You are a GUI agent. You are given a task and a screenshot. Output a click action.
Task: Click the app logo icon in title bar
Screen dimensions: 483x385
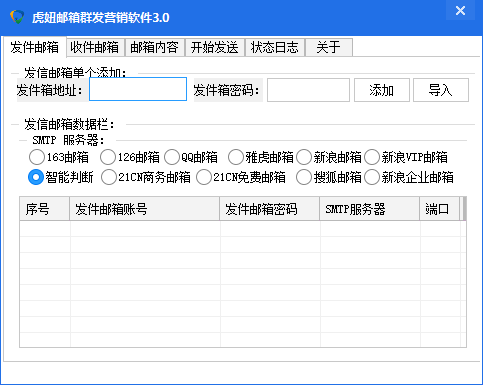17,17
